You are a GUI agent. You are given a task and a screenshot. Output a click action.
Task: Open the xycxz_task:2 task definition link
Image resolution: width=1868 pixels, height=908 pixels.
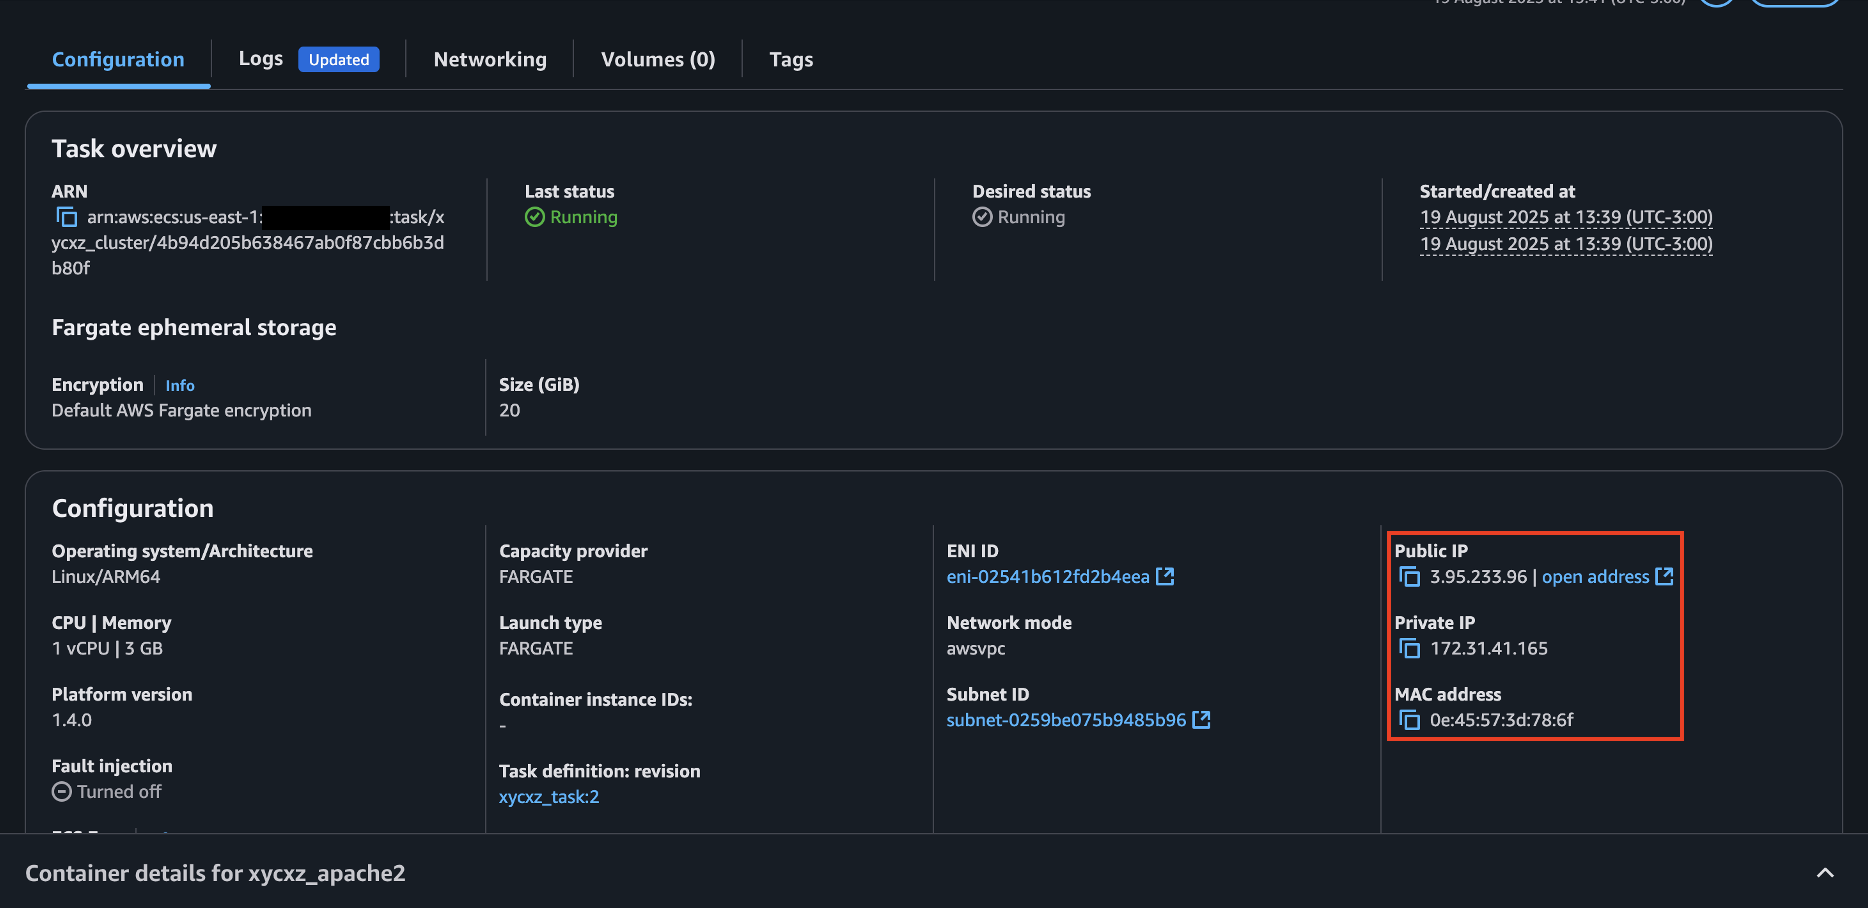(x=549, y=797)
